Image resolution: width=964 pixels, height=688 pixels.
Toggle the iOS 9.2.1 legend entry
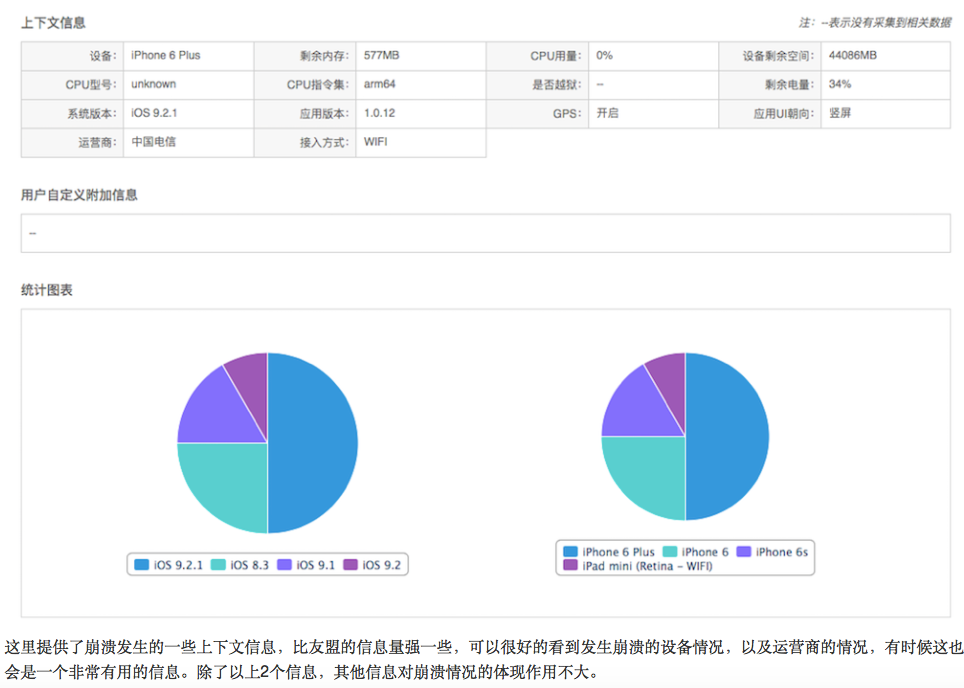[x=169, y=565]
